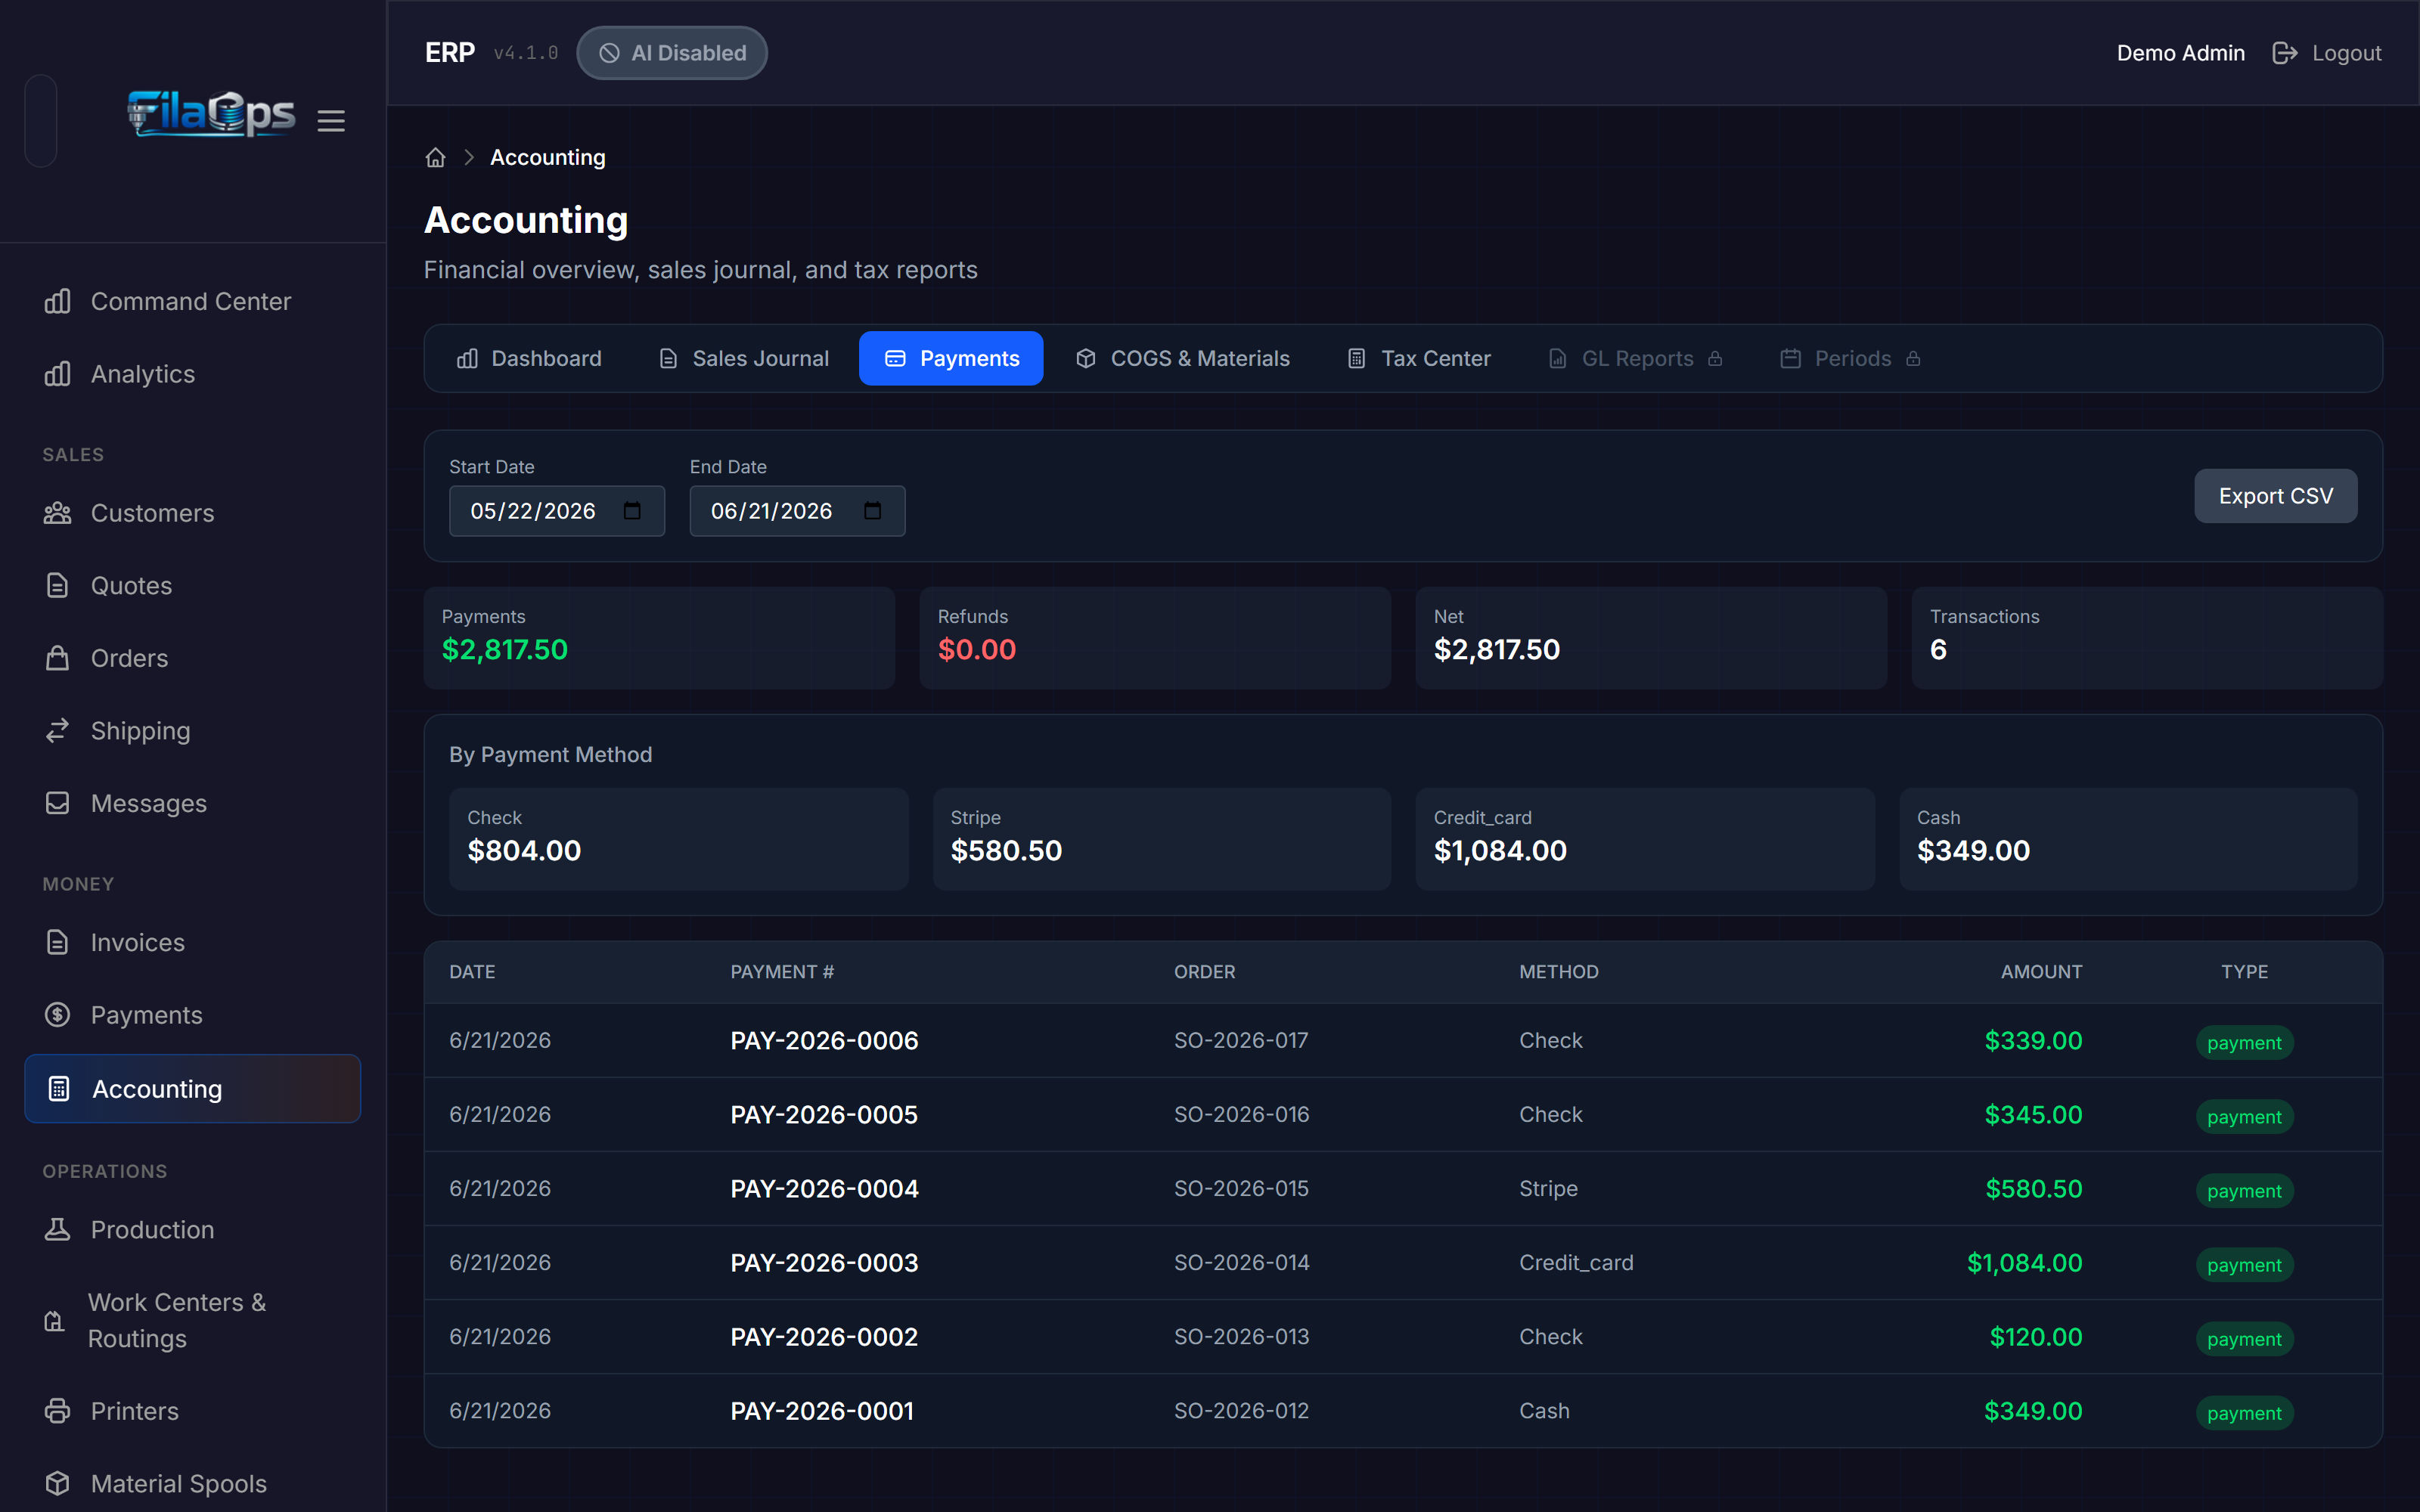Click the payment badge in PAY-2026-0001 row
The image size is (2420, 1512).
2244,1413
